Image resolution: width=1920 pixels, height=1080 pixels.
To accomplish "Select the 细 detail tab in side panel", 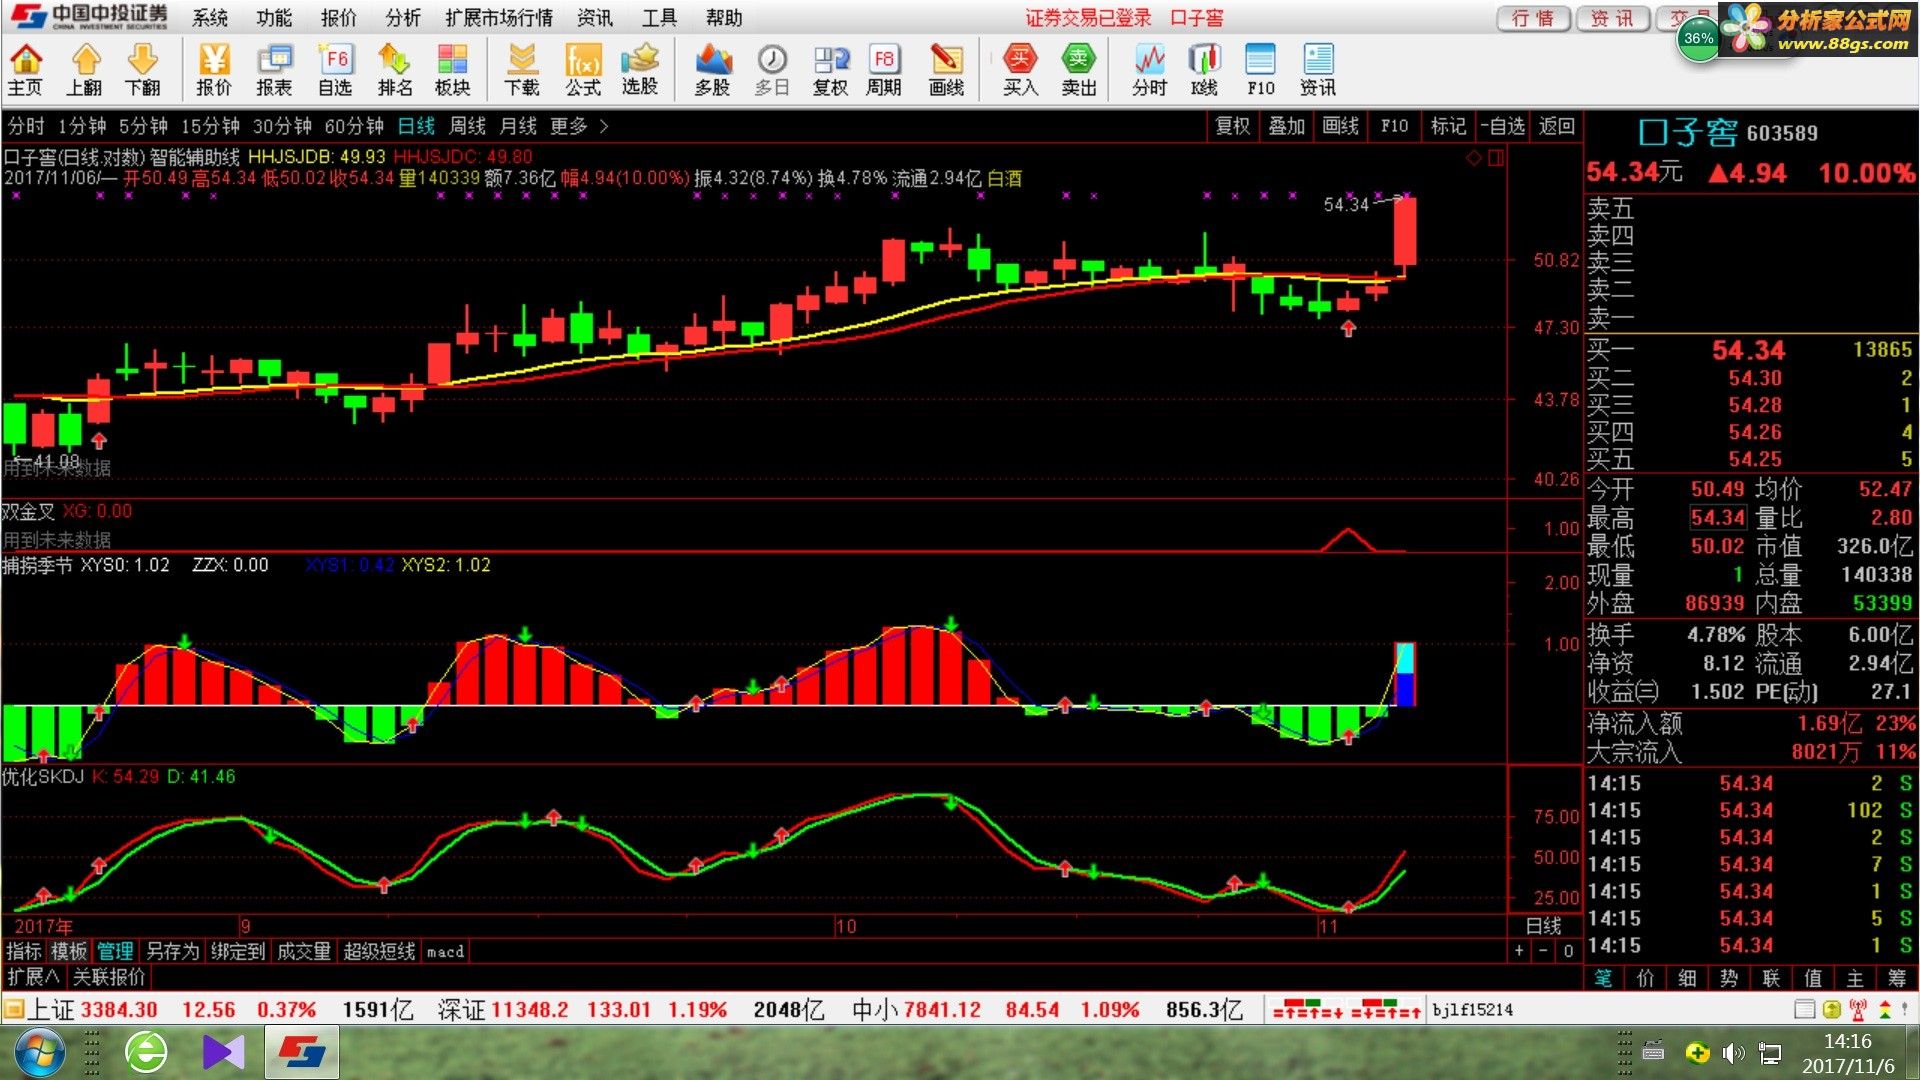I will click(x=1687, y=978).
